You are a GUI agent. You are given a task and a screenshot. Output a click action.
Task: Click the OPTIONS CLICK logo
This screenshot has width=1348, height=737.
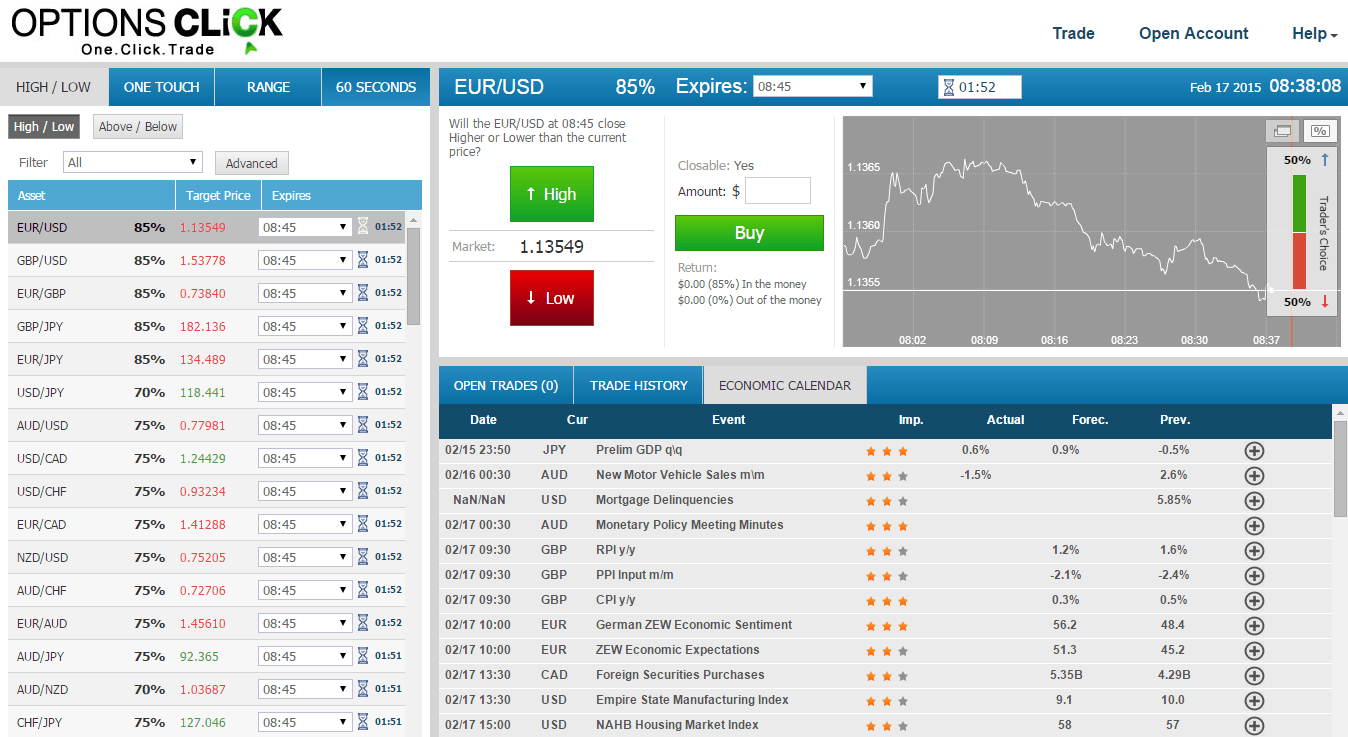point(145,28)
